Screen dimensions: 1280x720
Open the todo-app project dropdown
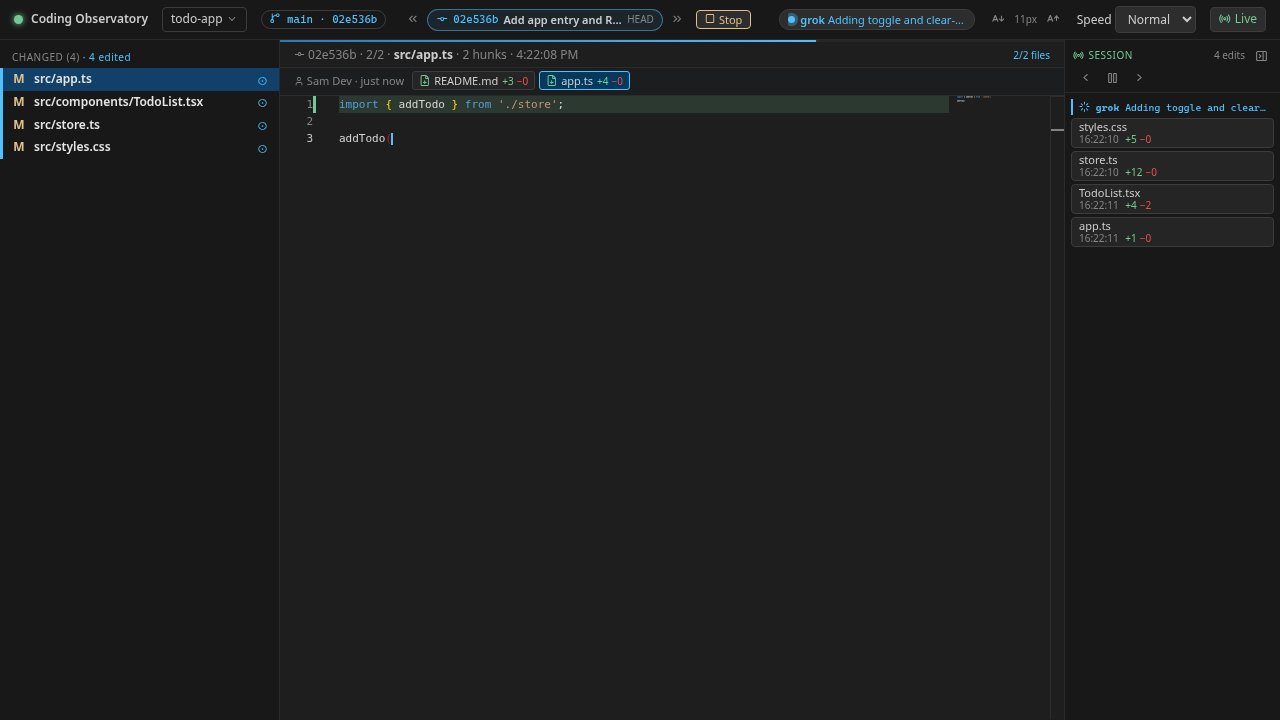[204, 19]
